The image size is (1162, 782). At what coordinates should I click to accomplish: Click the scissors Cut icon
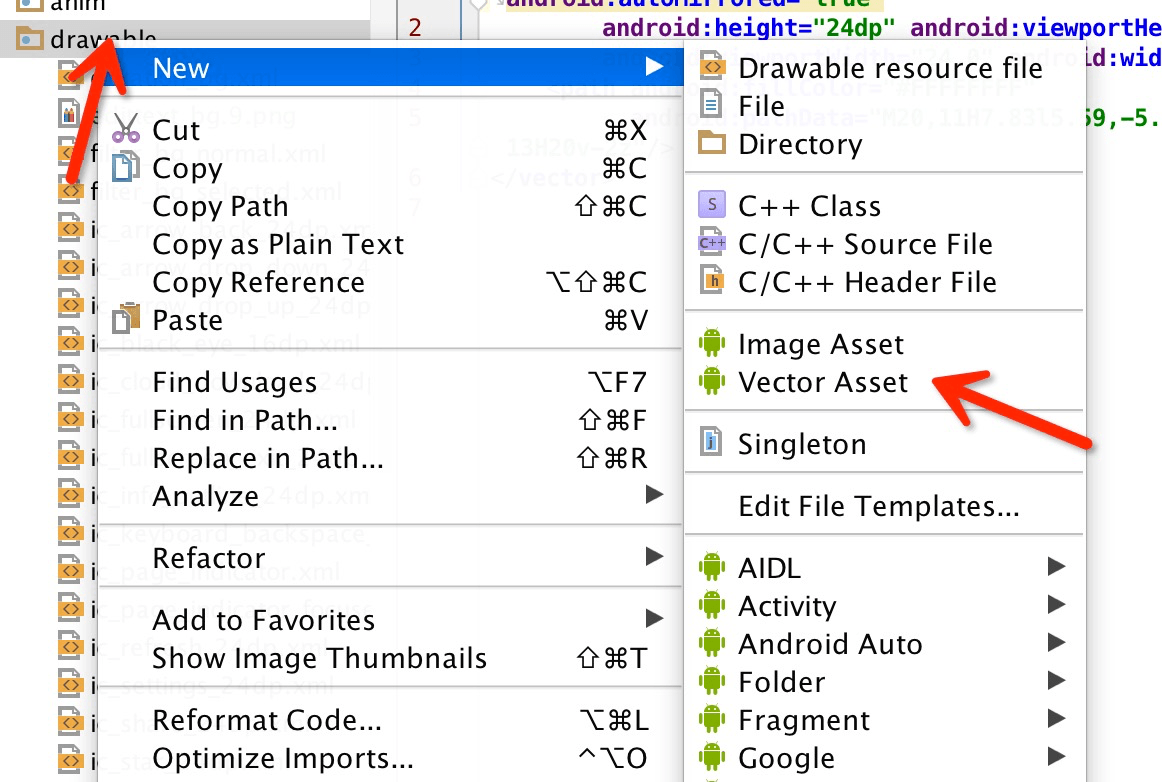(x=126, y=129)
